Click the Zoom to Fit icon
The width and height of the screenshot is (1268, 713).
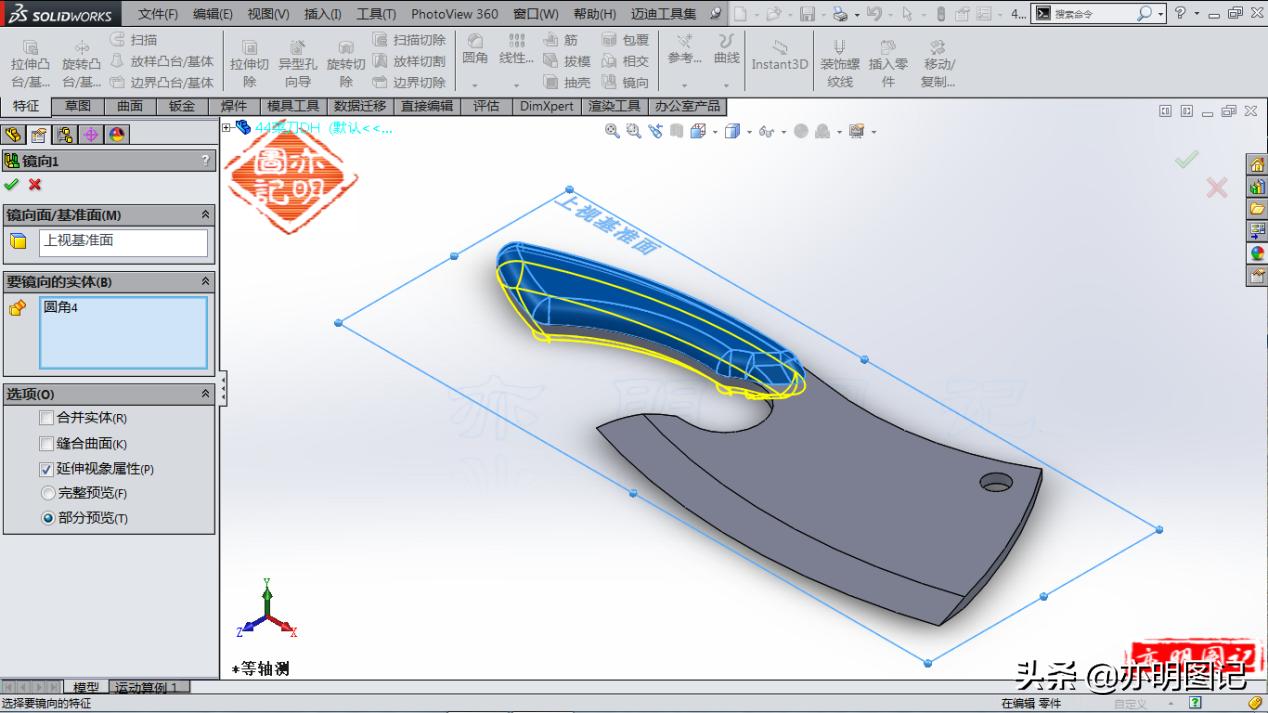point(611,131)
